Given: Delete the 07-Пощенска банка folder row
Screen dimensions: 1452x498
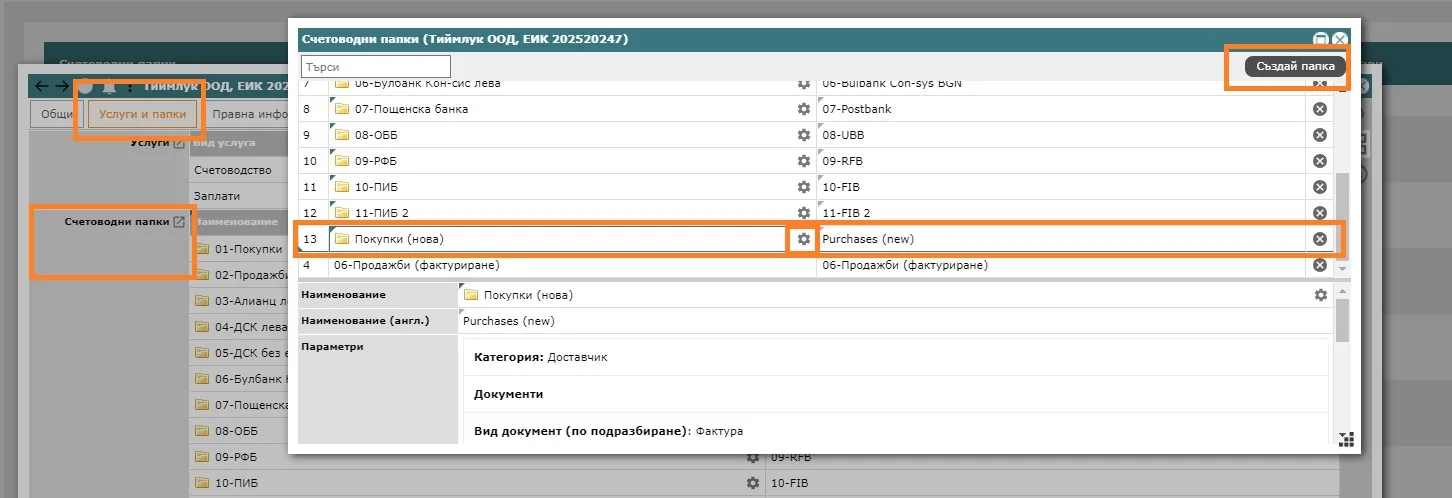Looking at the screenshot, I should click(x=1319, y=109).
